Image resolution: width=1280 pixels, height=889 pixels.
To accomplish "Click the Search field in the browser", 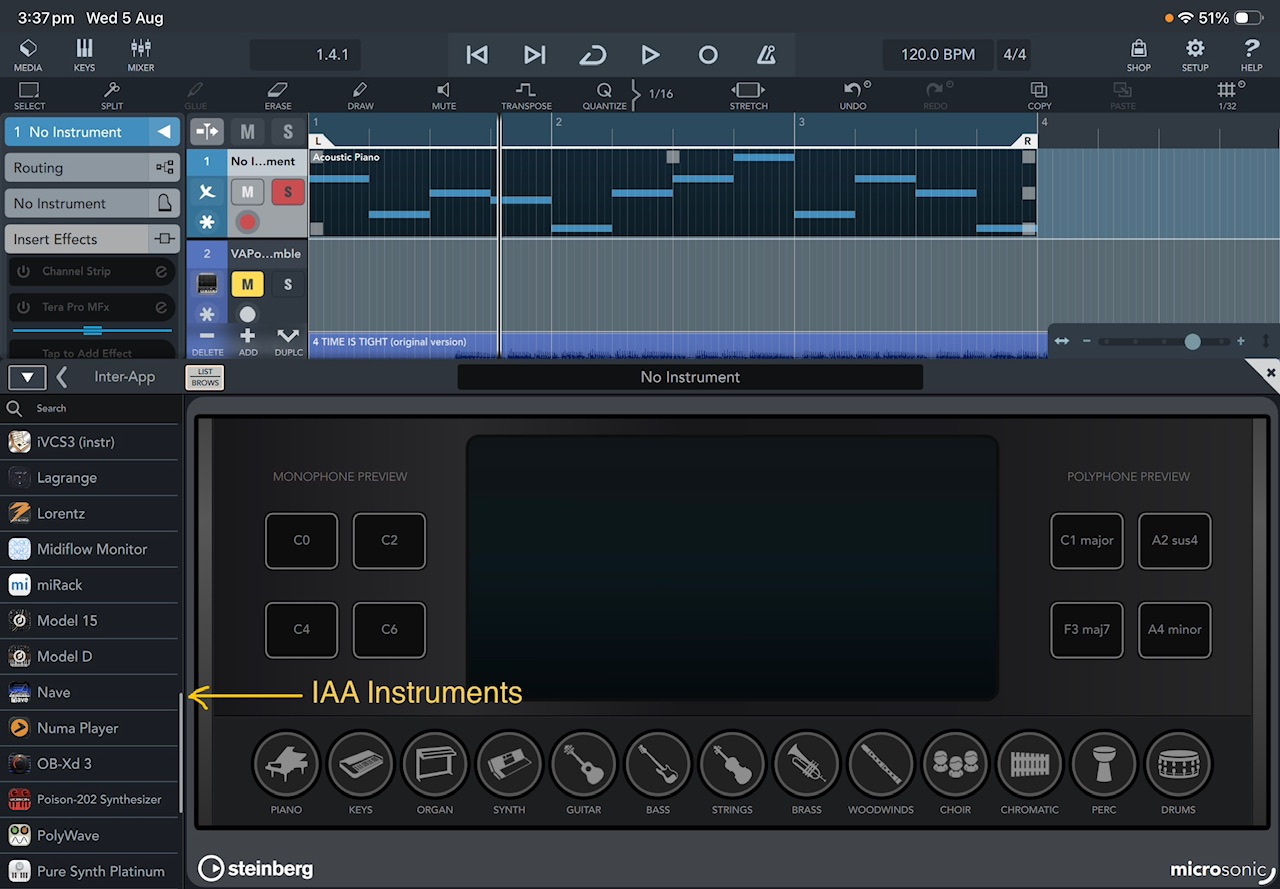I will pos(91,408).
